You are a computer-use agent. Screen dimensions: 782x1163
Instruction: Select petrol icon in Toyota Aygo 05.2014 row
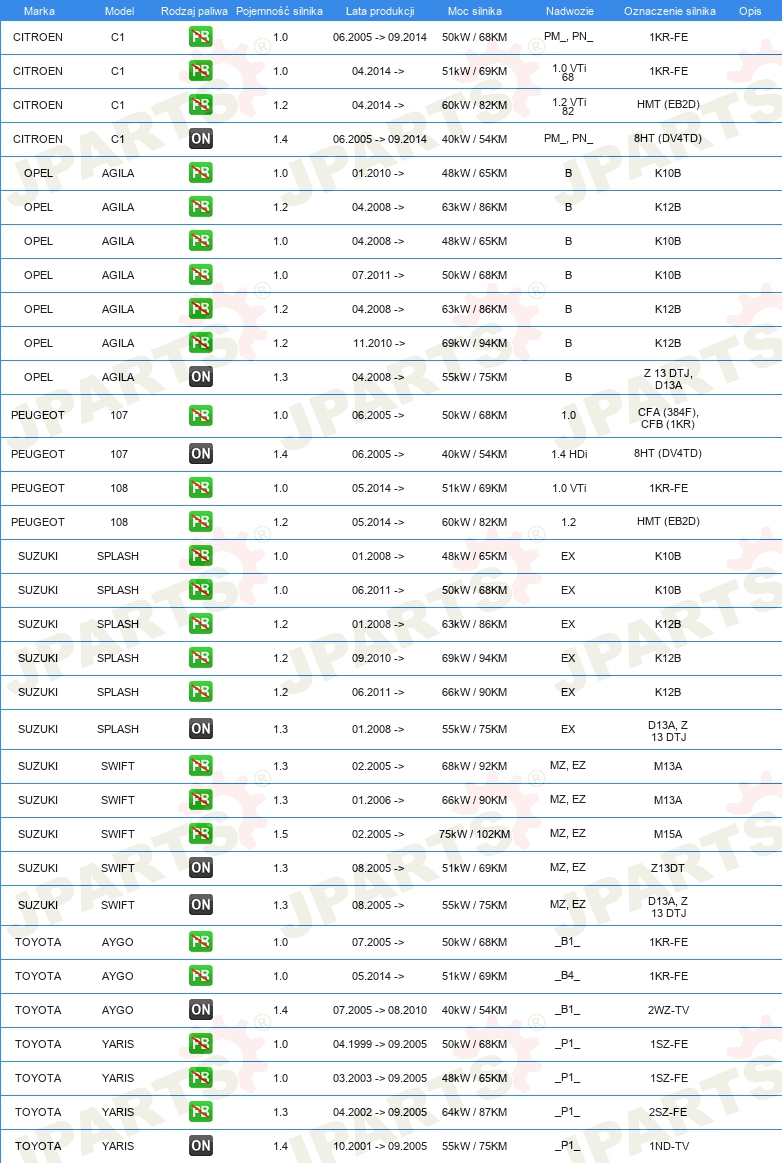200,976
